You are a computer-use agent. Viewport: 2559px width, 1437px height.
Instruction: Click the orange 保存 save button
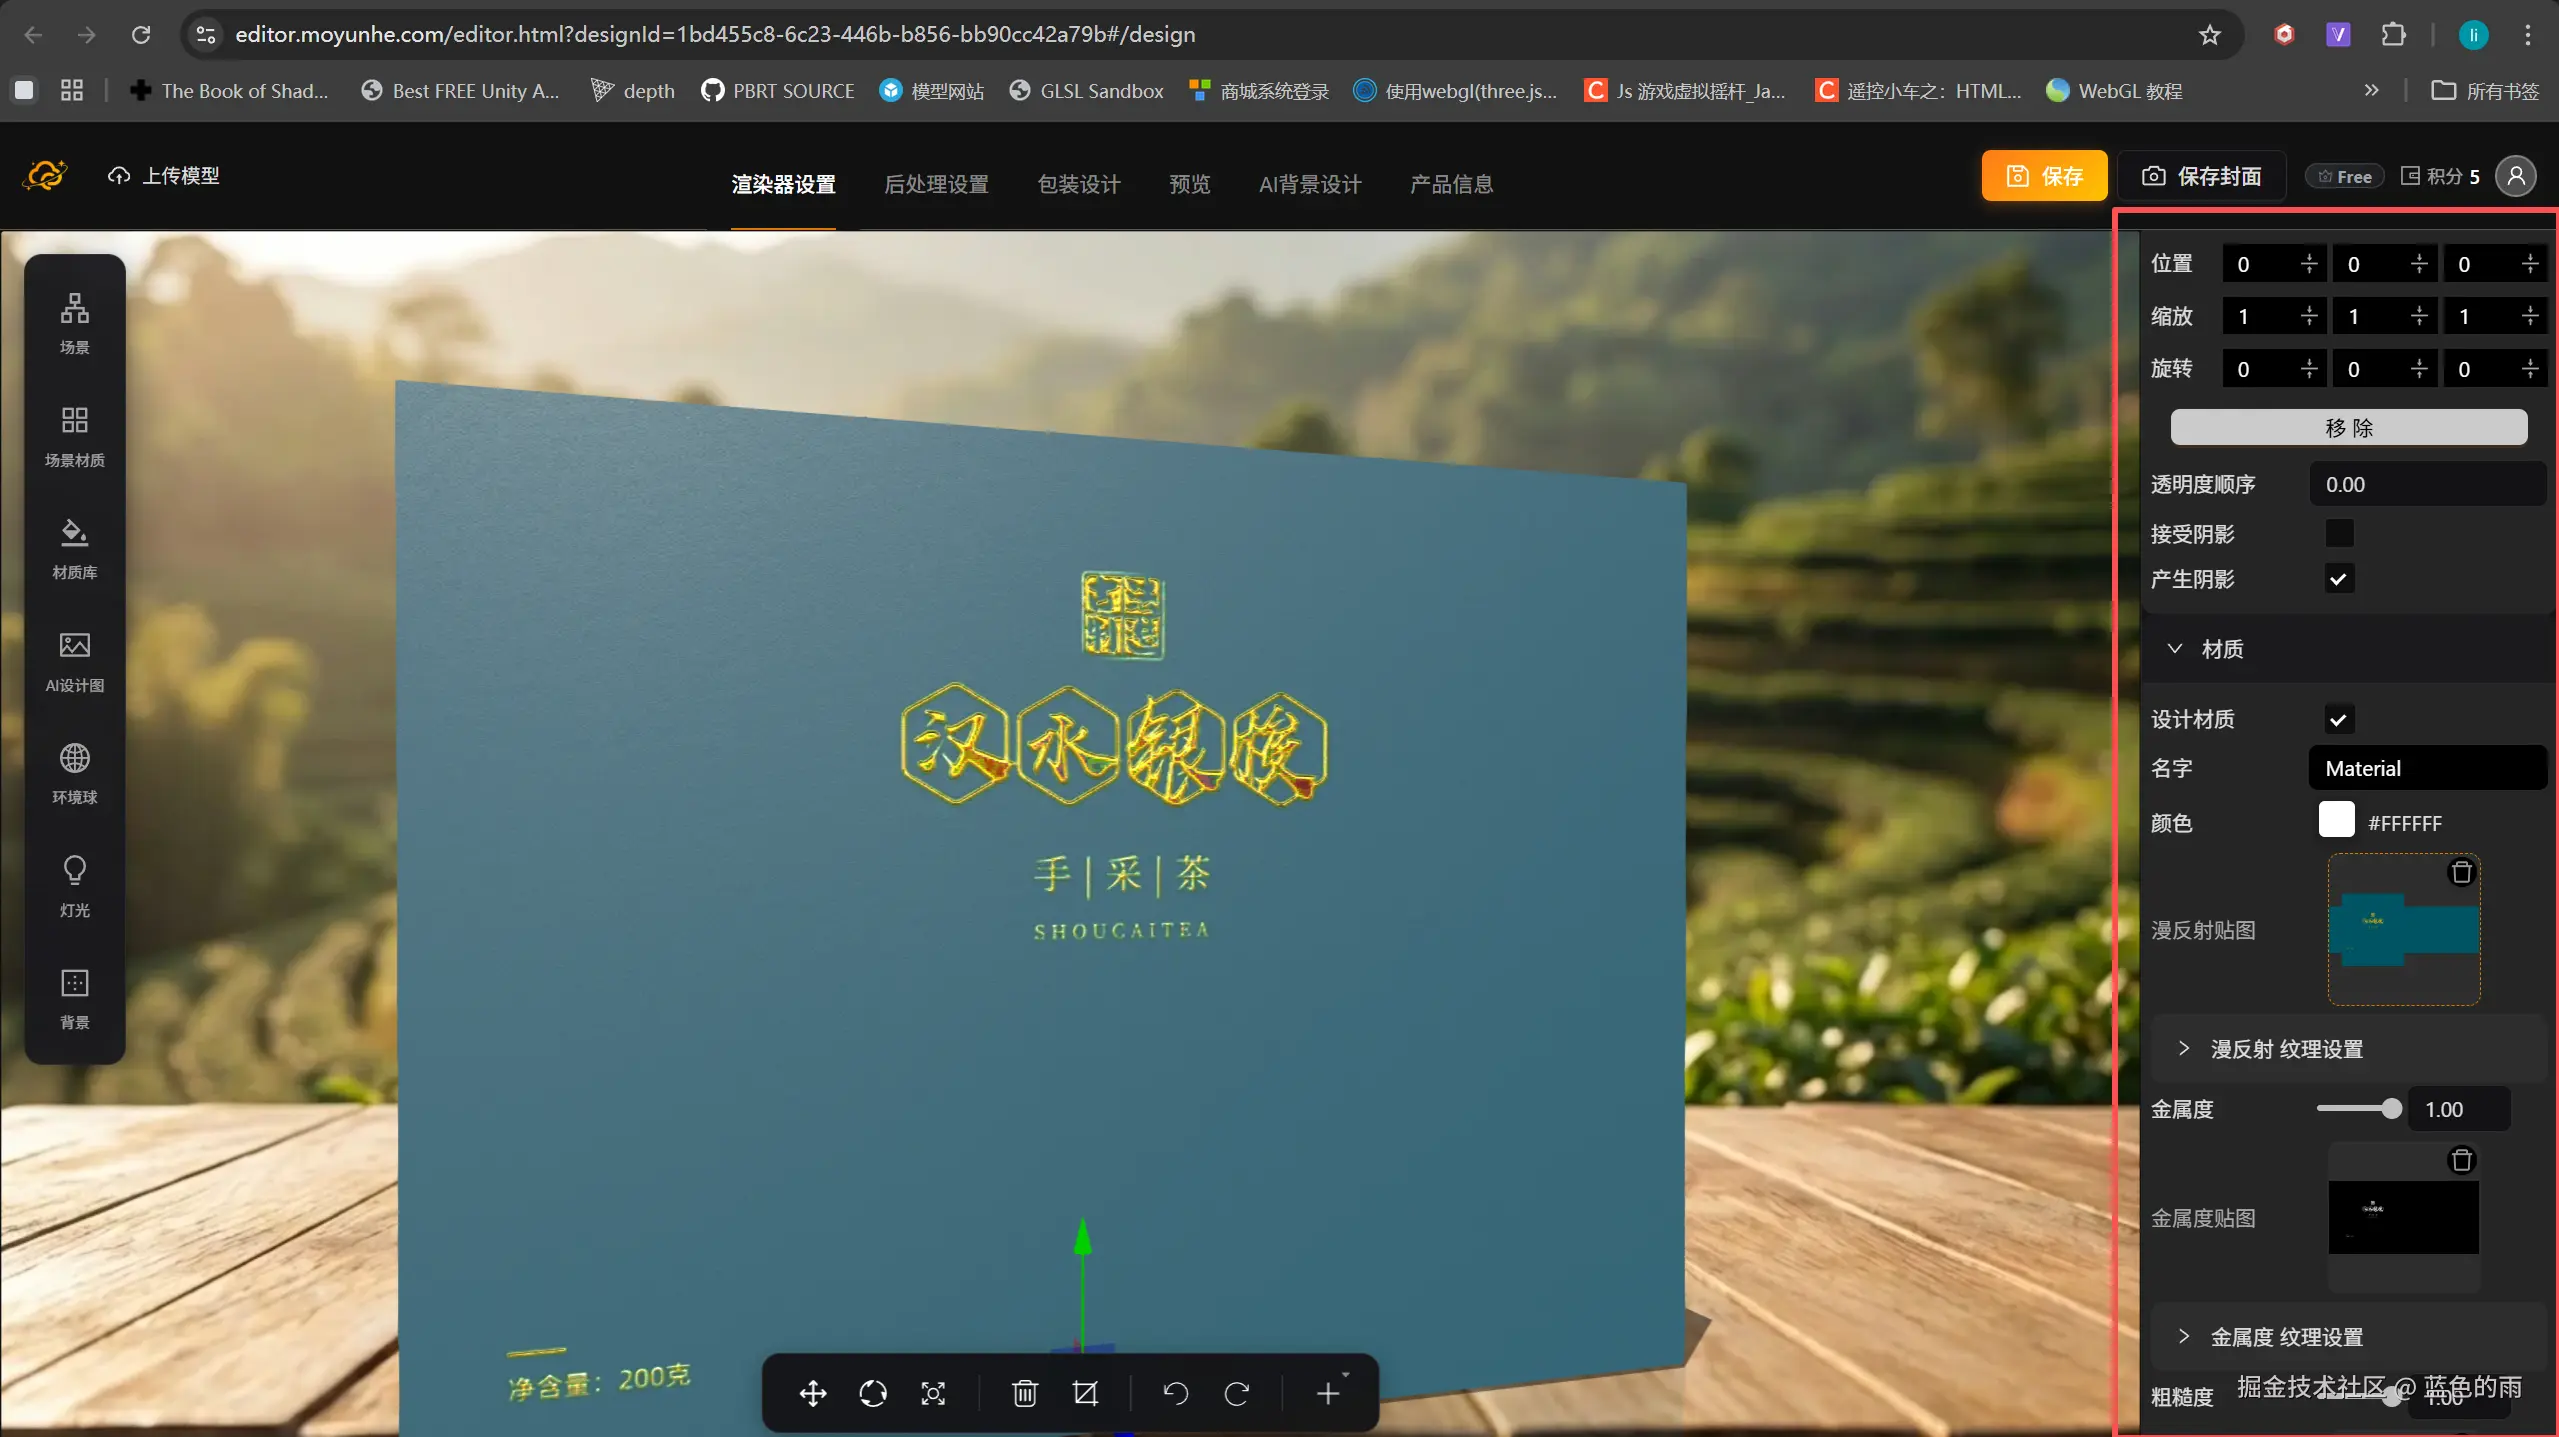click(2043, 176)
